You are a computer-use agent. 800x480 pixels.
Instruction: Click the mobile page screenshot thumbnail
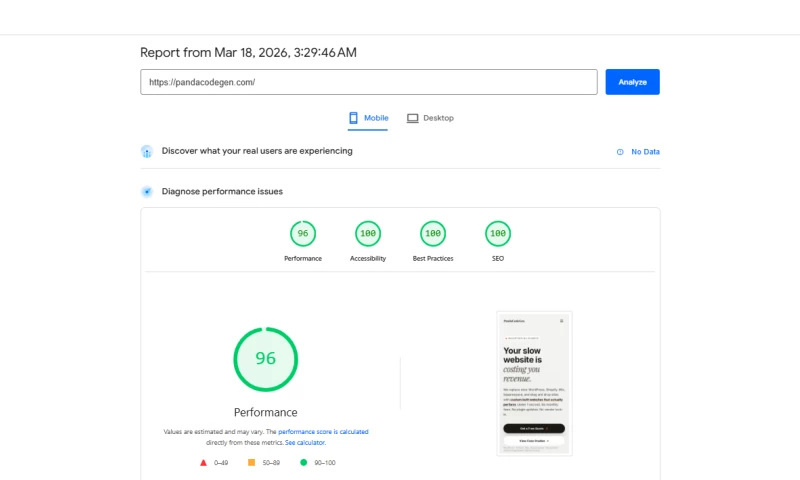click(x=534, y=383)
